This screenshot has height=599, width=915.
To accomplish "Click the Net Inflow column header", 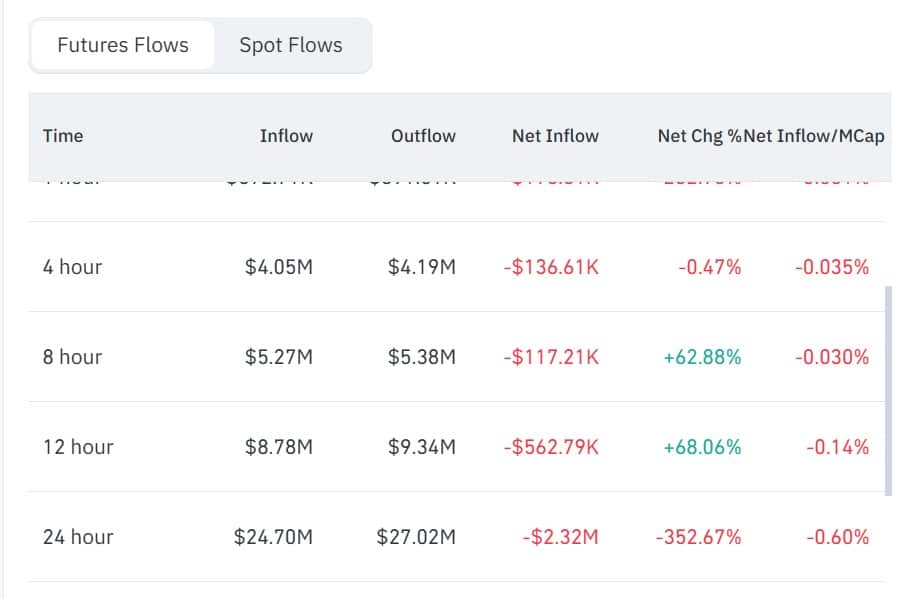I will coord(556,136).
